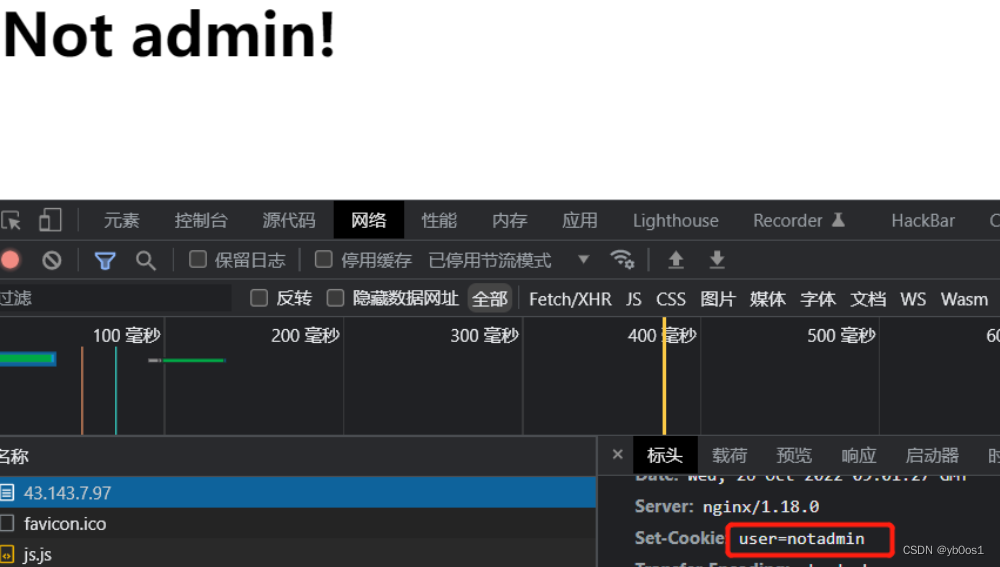Click the Not admin! page heading

pos(170,34)
